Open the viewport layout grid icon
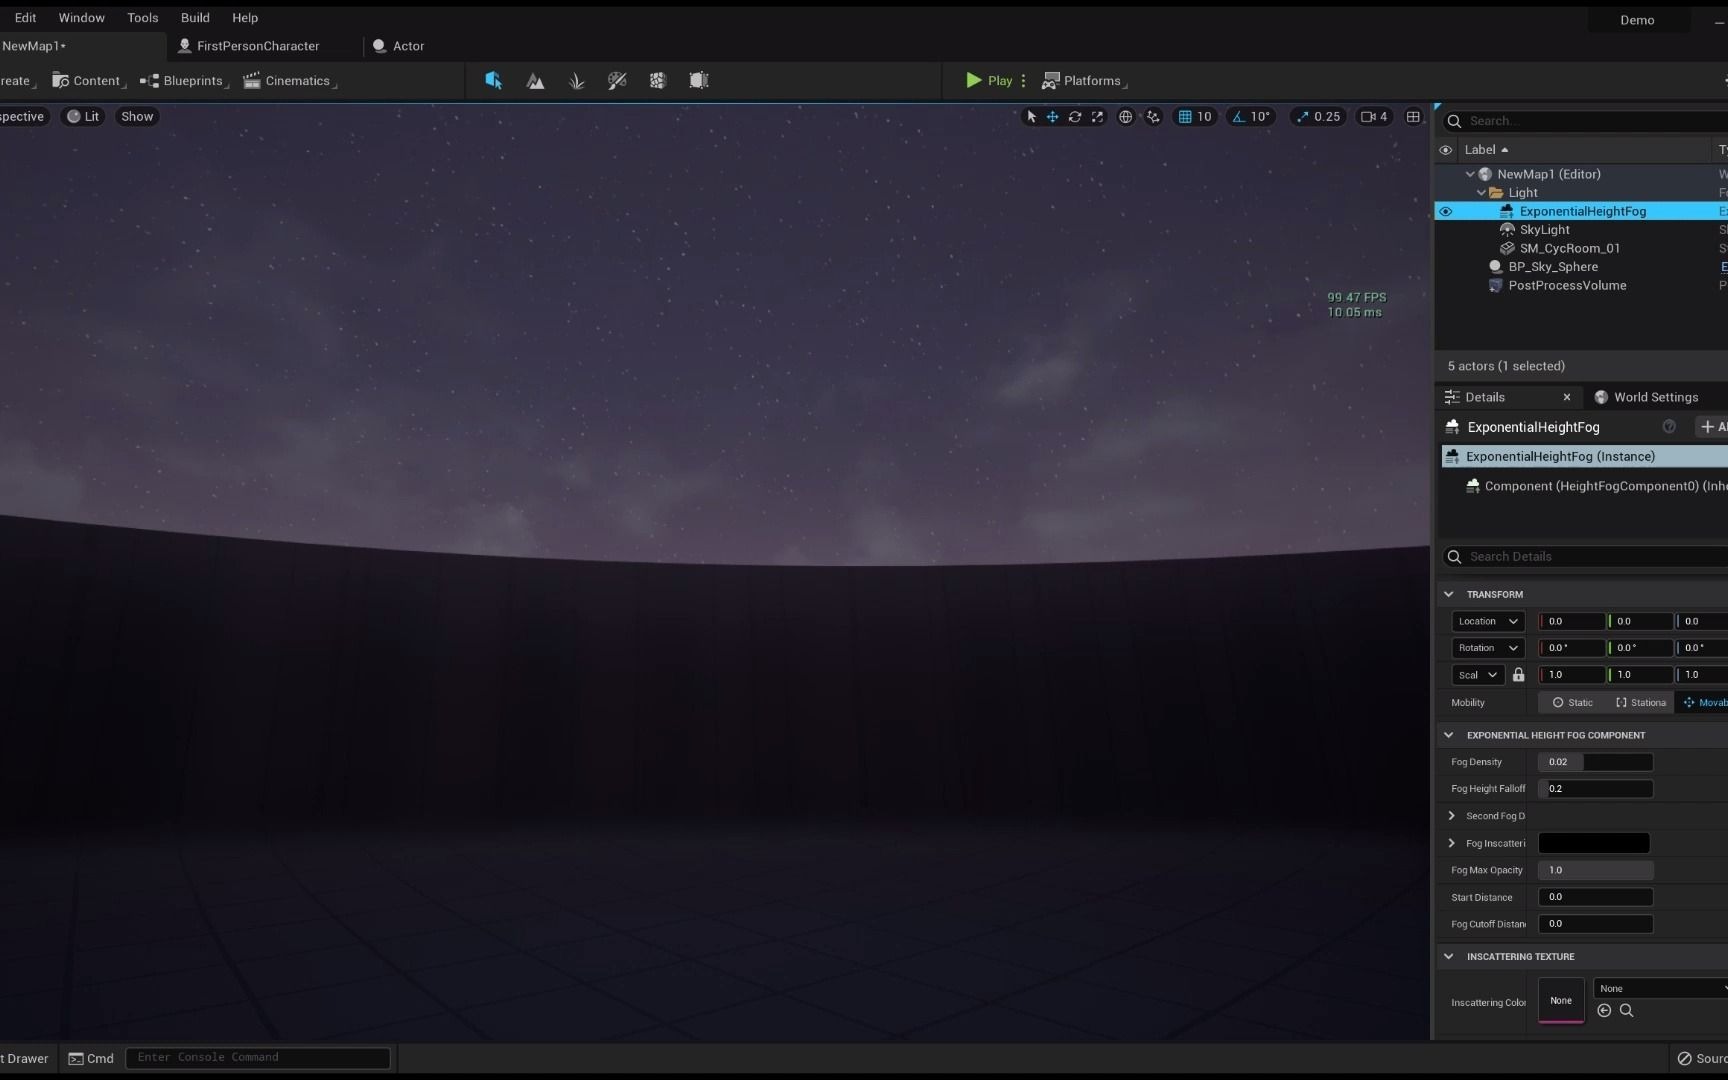This screenshot has height=1080, width=1728. click(x=1413, y=117)
